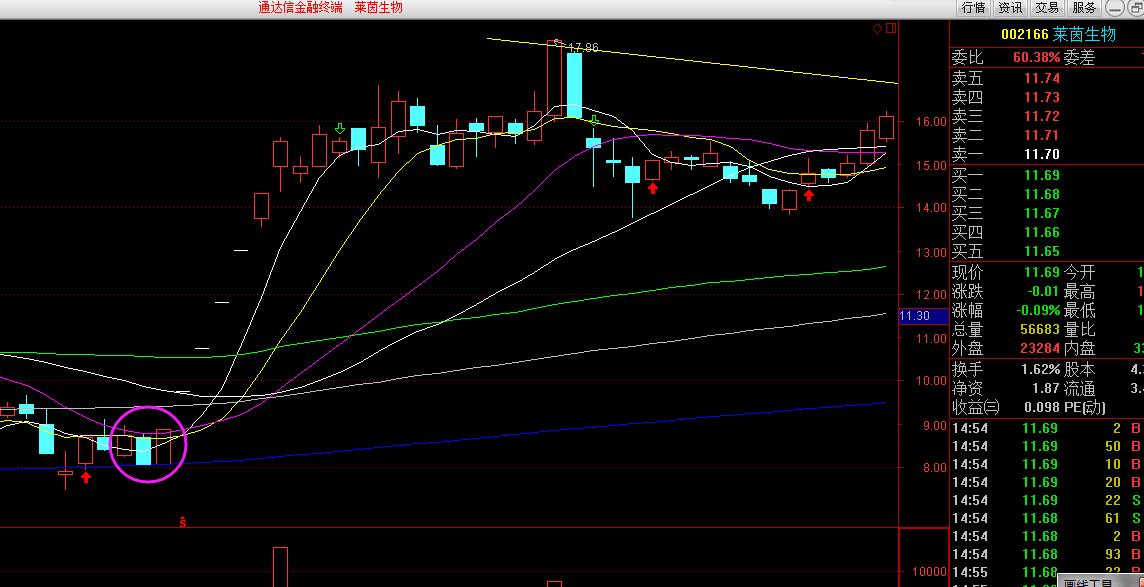This screenshot has width=1144, height=587.
Task: Click the 内盘 label
Action: pyautogui.click(x=1079, y=349)
